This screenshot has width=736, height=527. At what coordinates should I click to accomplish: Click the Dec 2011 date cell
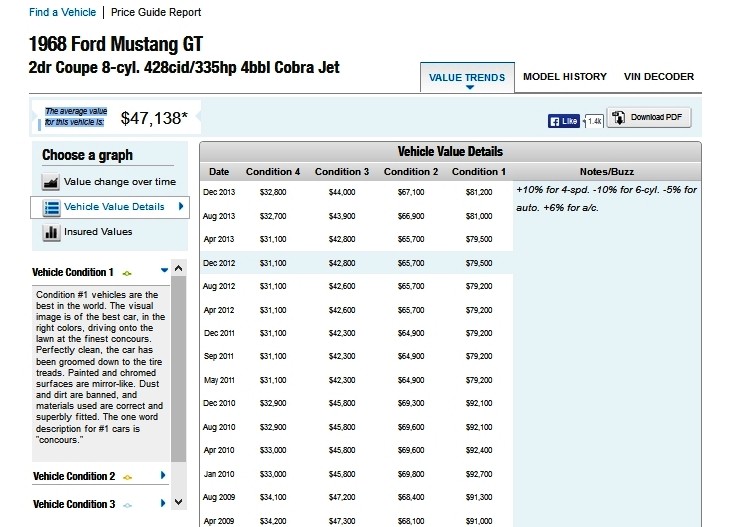(219, 333)
